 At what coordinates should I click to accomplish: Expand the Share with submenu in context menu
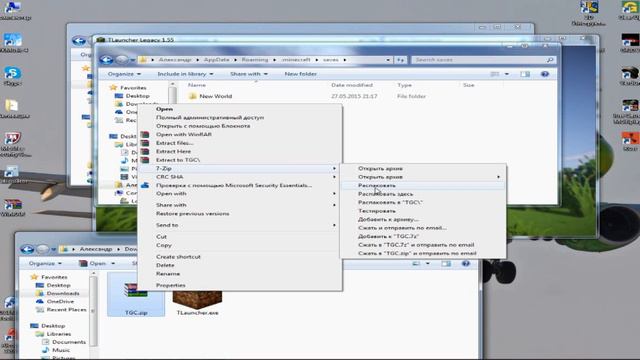pos(240,205)
